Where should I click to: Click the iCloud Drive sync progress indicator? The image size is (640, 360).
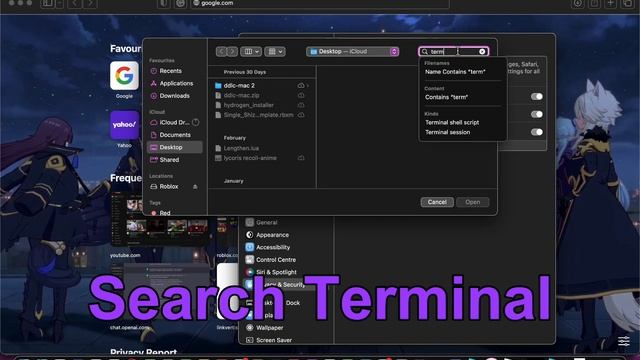pos(196,122)
